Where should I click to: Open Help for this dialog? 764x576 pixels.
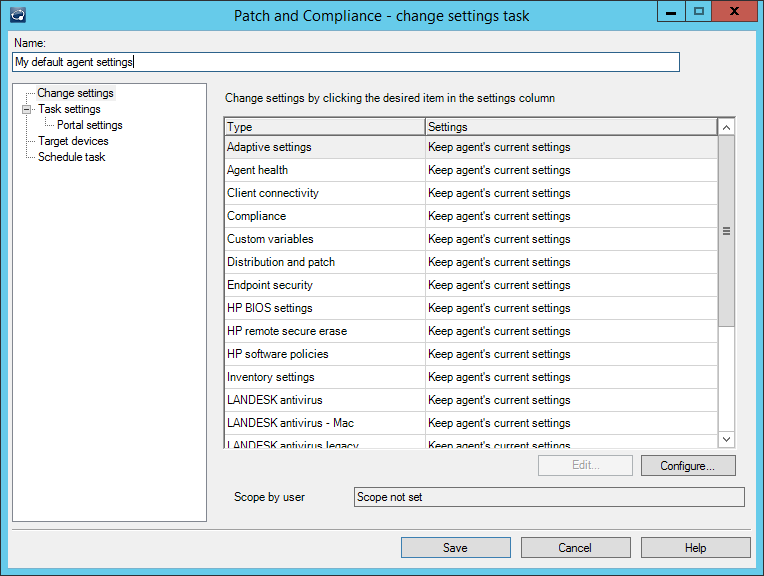(x=695, y=548)
